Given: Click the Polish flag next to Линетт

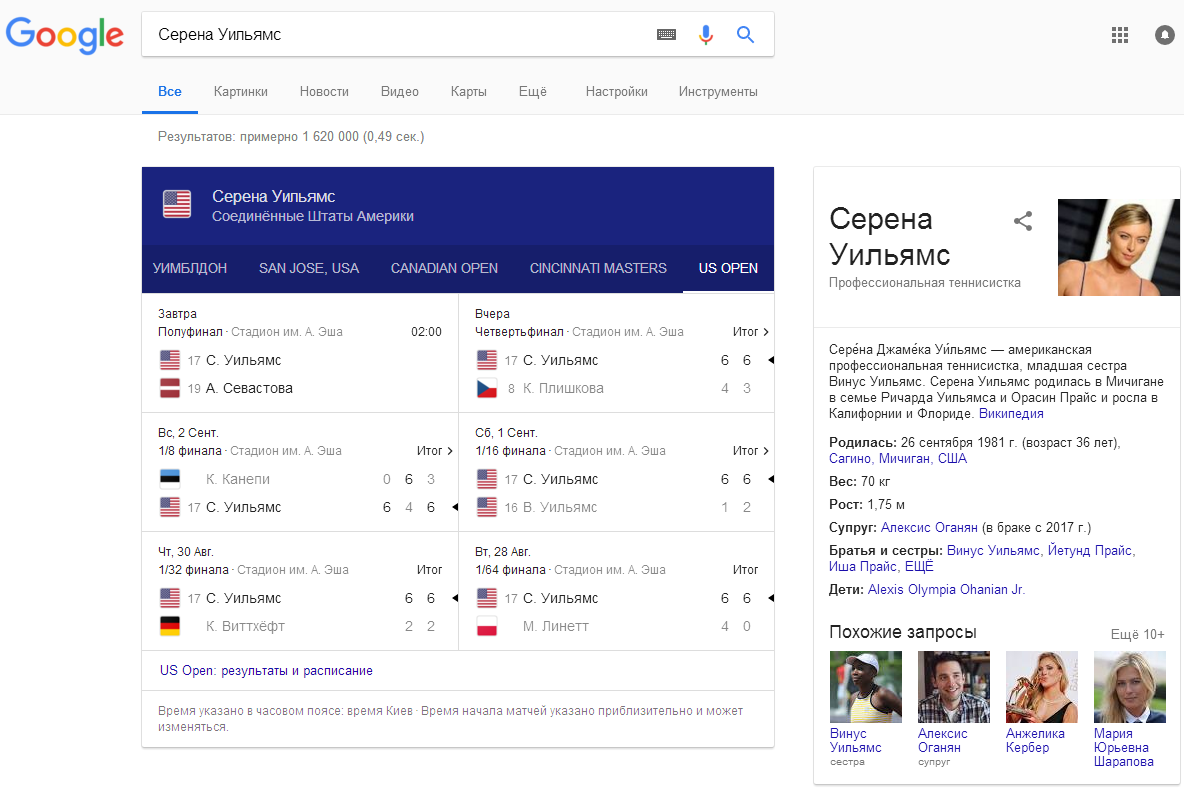Looking at the screenshot, I should coord(486,626).
